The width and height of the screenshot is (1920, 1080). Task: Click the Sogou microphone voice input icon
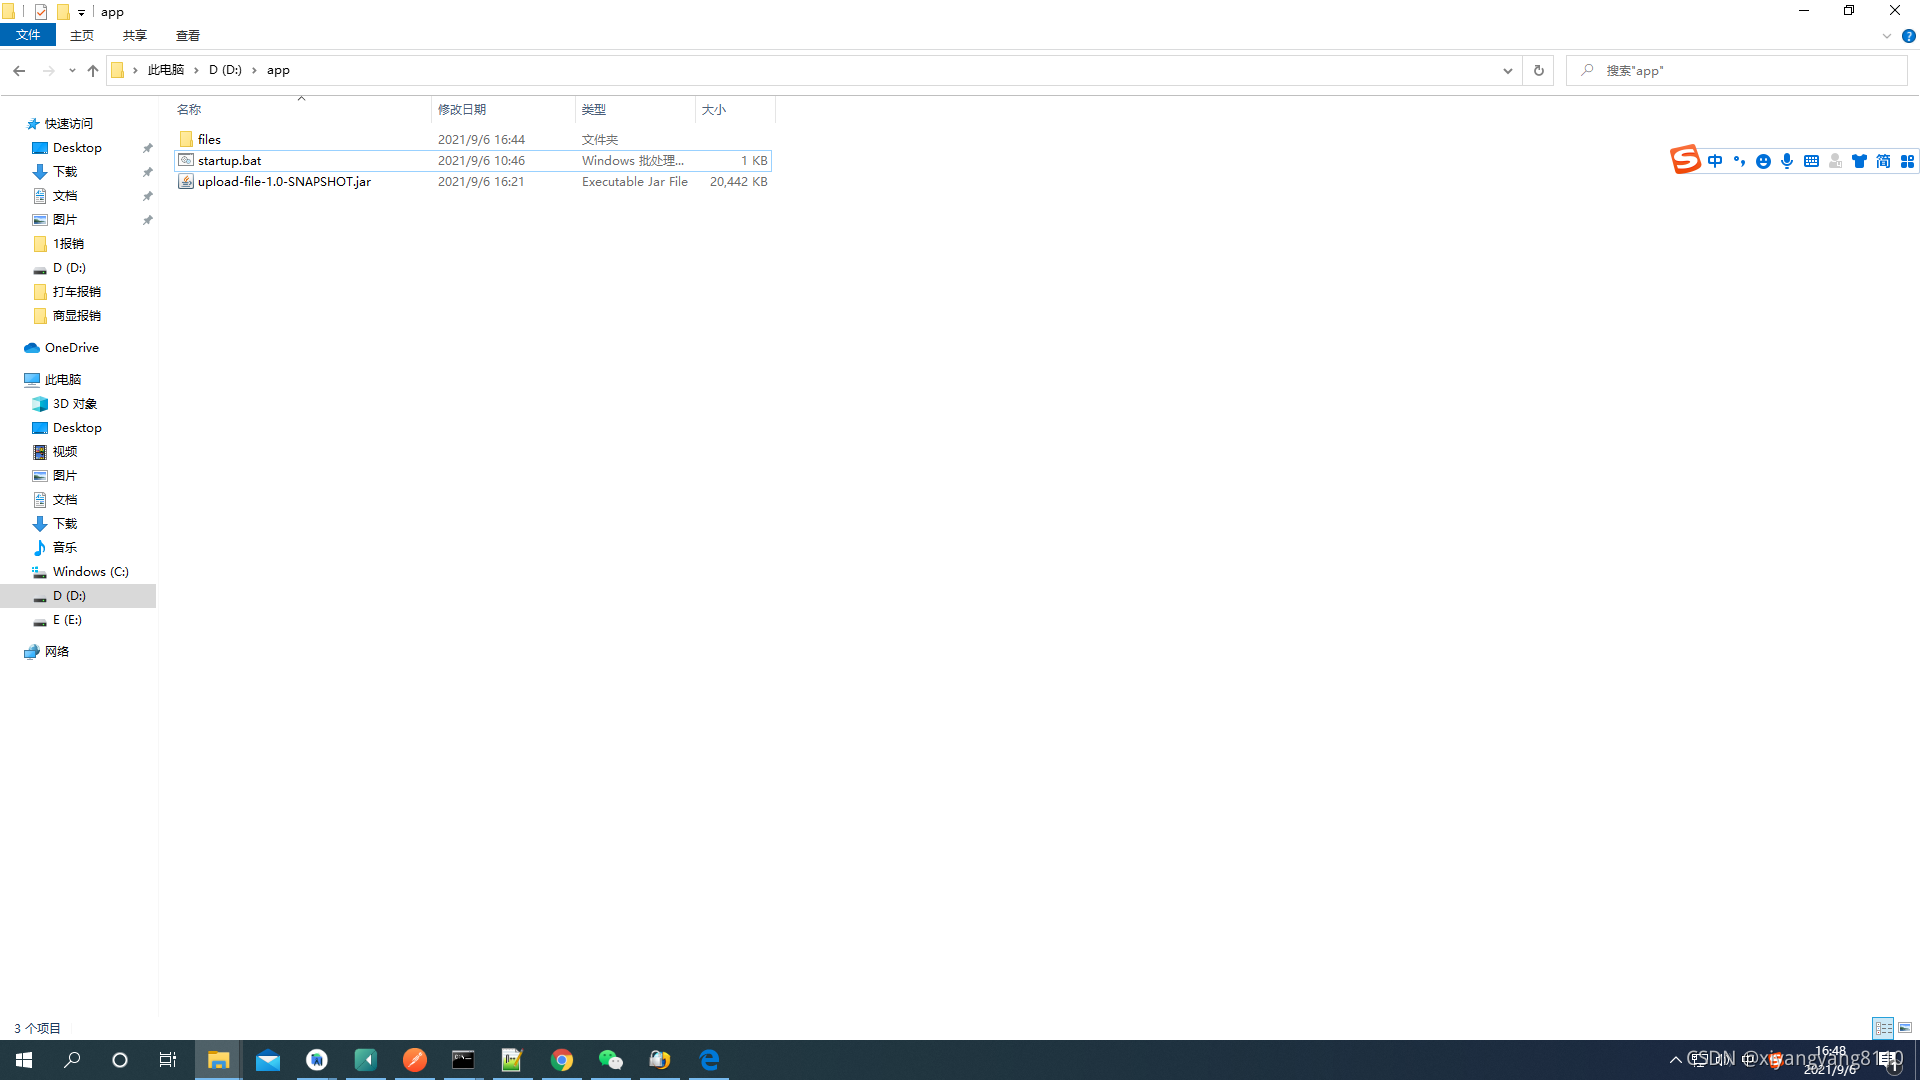[1787, 161]
